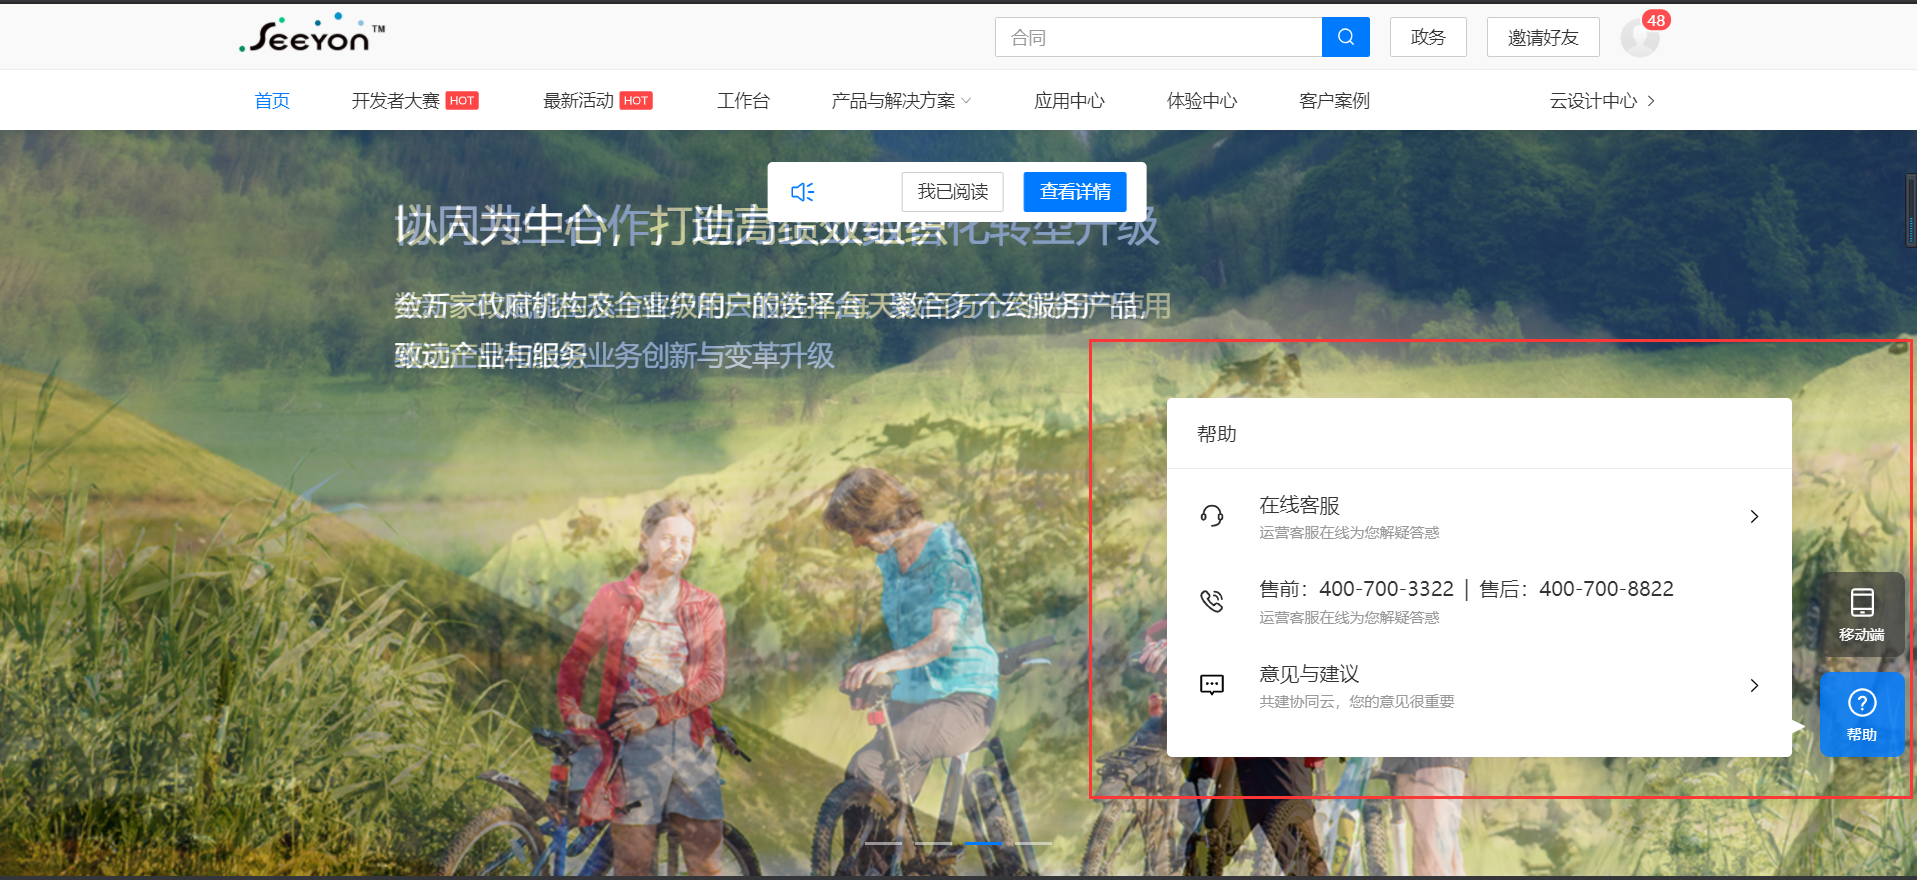Open the user avatar with 48 badge
1917x880 pixels.
coord(1639,38)
